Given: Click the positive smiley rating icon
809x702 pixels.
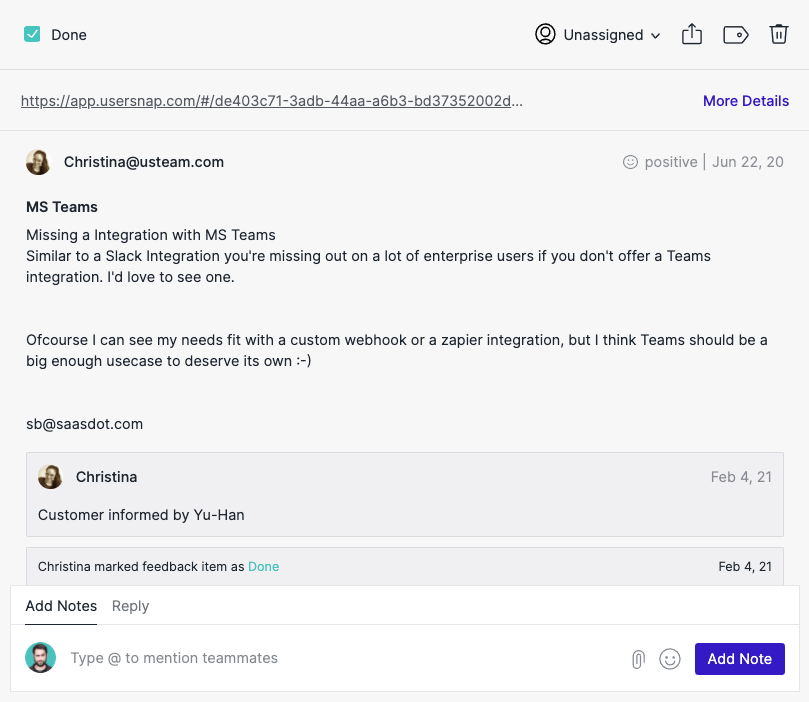Looking at the screenshot, I should 630,162.
